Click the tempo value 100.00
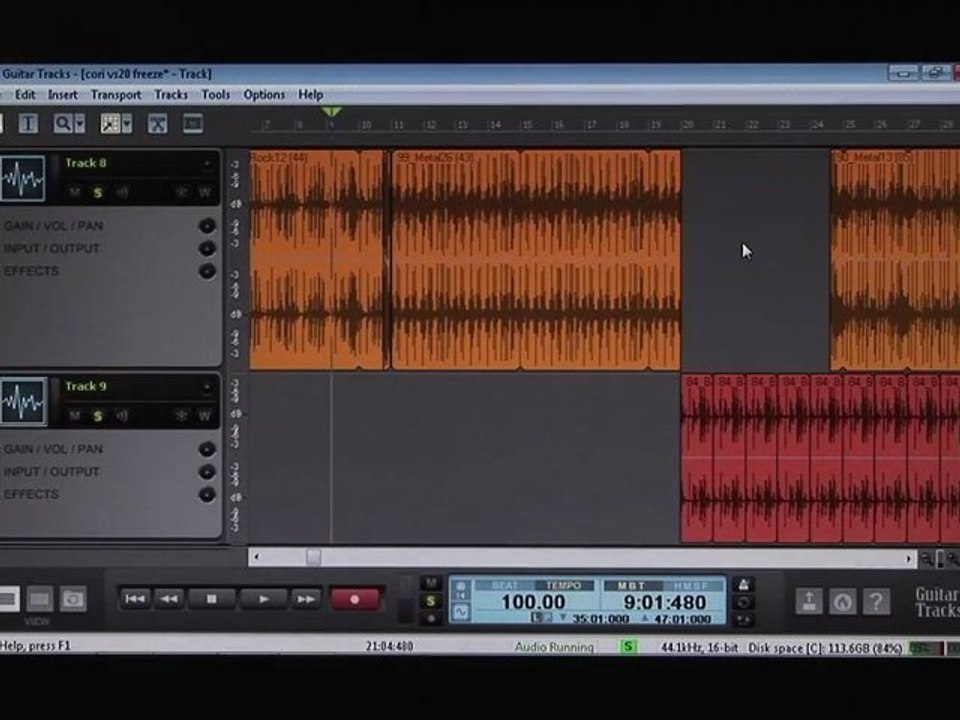This screenshot has width=960, height=720. [x=533, y=602]
